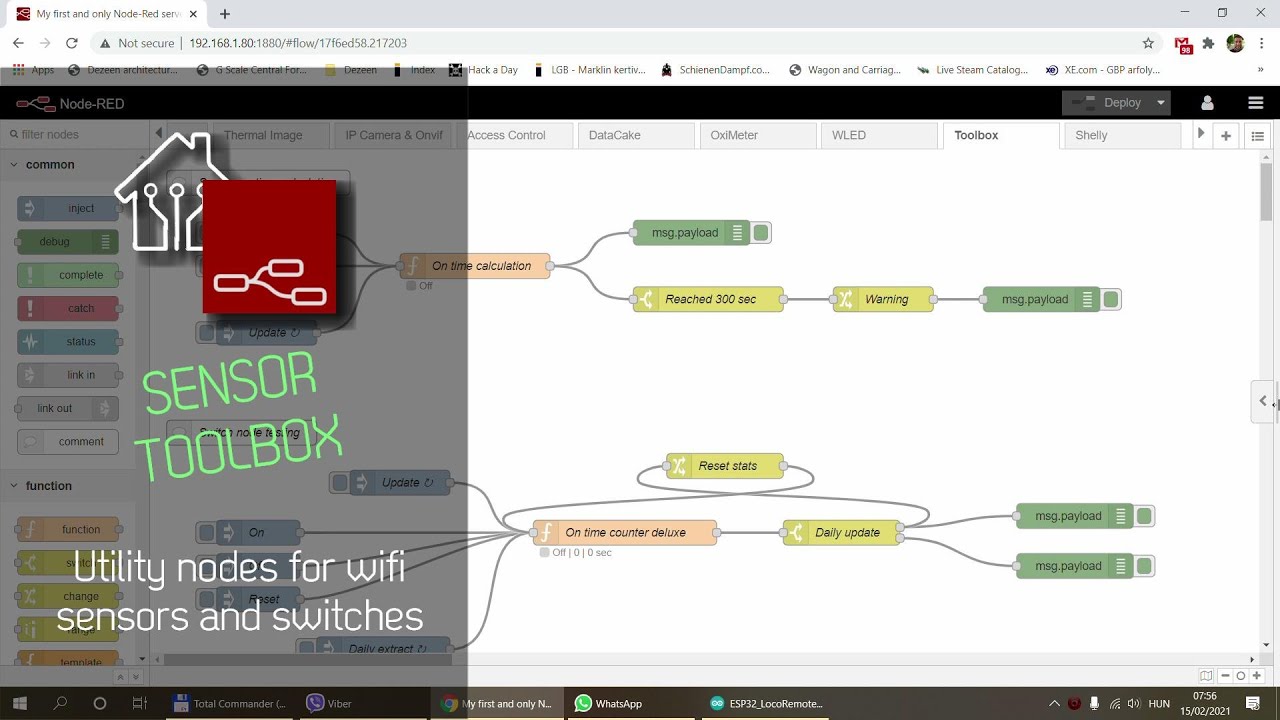The height and width of the screenshot is (720, 1280).
Task: Open the Hack a Day bookmark
Action: pyautogui.click(x=484, y=70)
